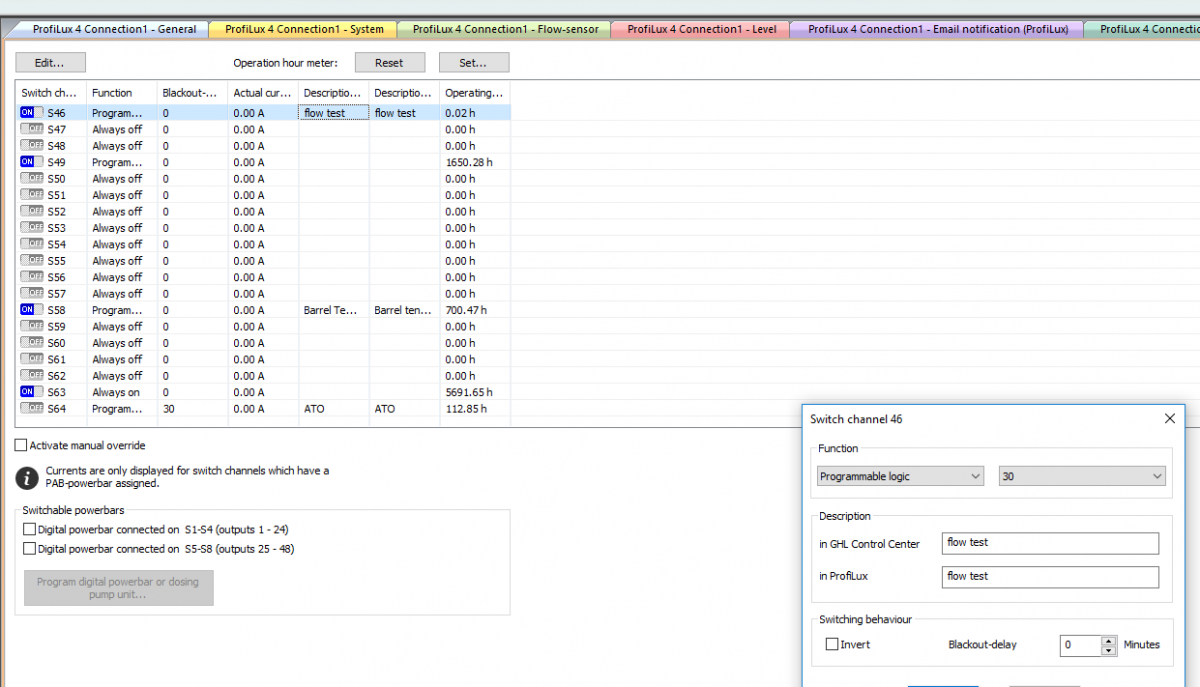Switch to the System tab

pyautogui.click(x=304, y=29)
